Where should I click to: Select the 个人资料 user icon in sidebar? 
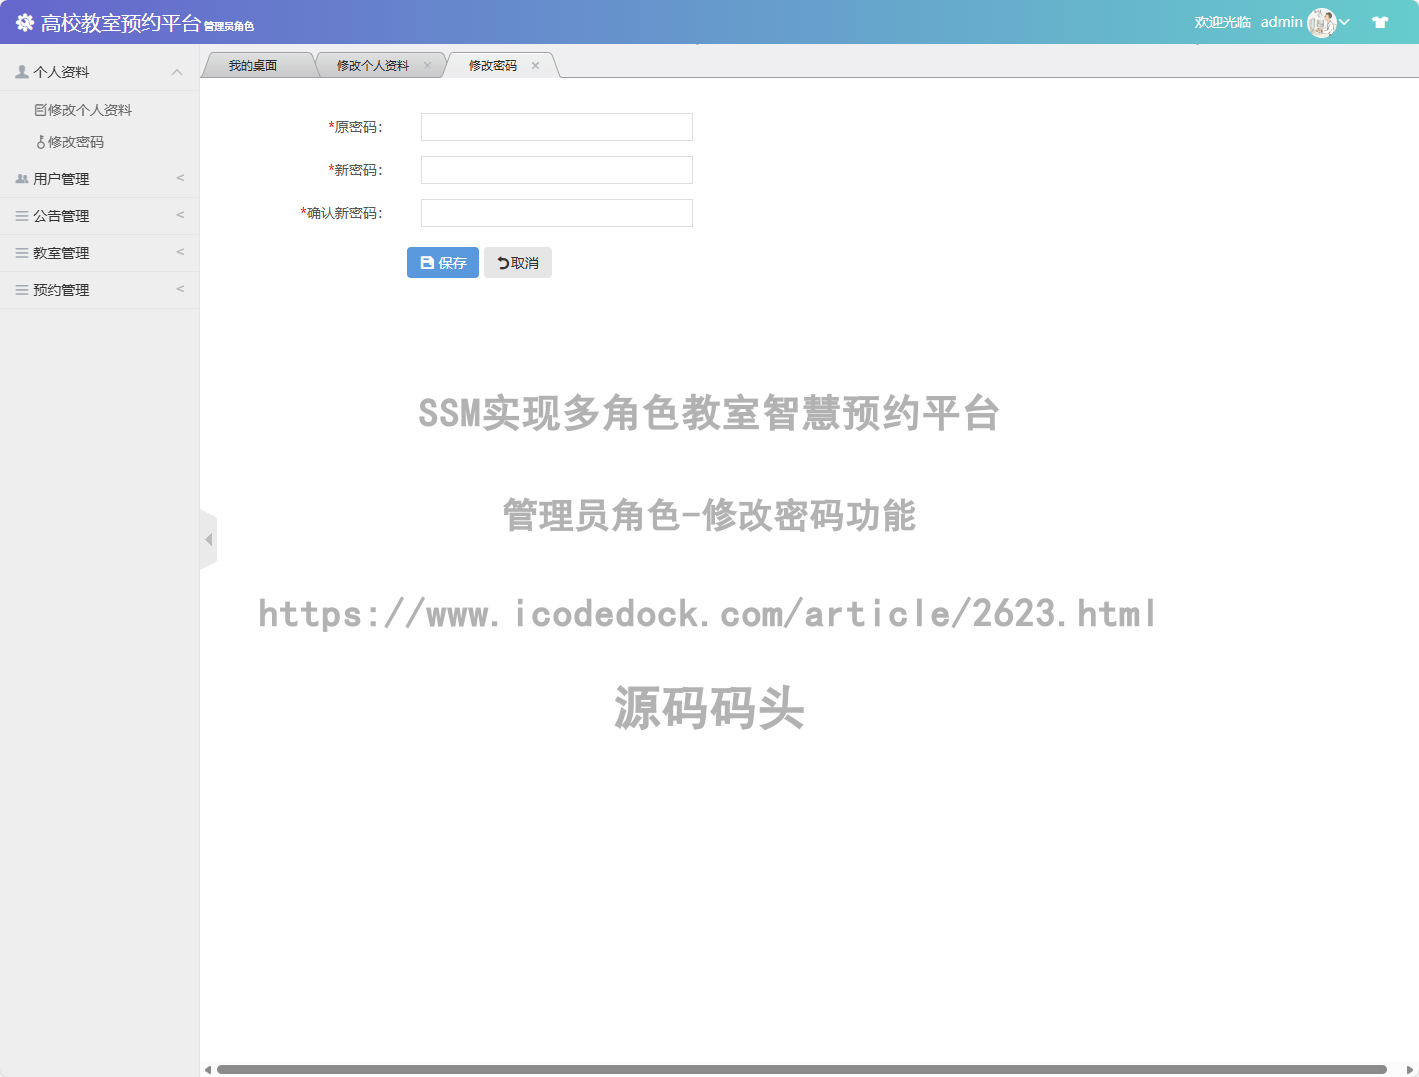20,70
